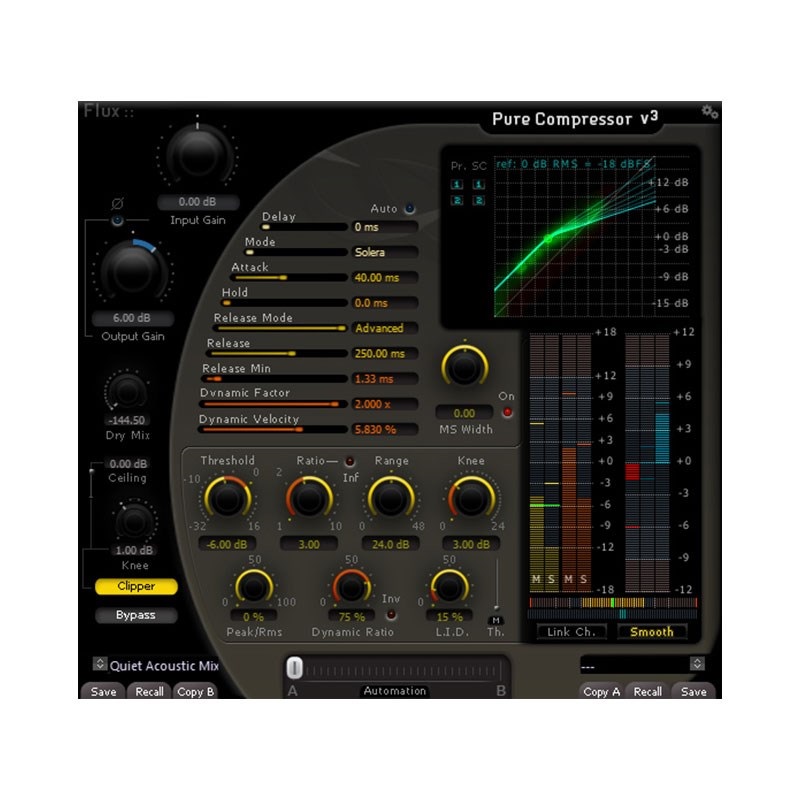Toggle the Auto delay button

click(409, 209)
